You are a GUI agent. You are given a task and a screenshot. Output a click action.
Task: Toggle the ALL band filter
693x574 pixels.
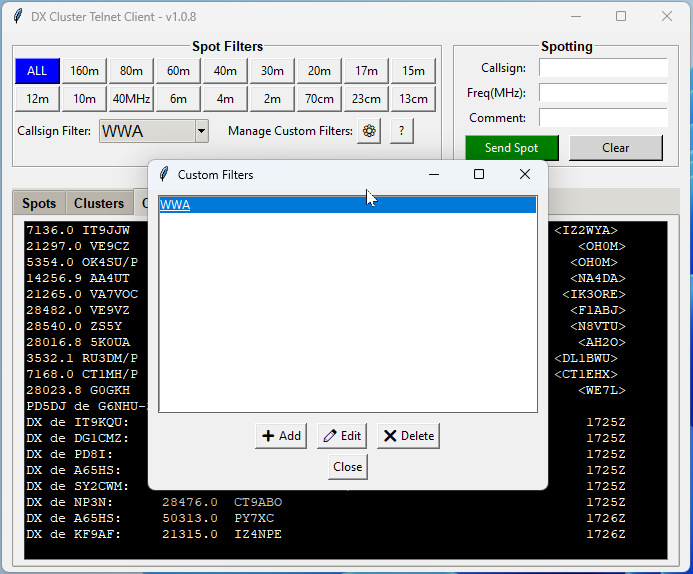37,71
